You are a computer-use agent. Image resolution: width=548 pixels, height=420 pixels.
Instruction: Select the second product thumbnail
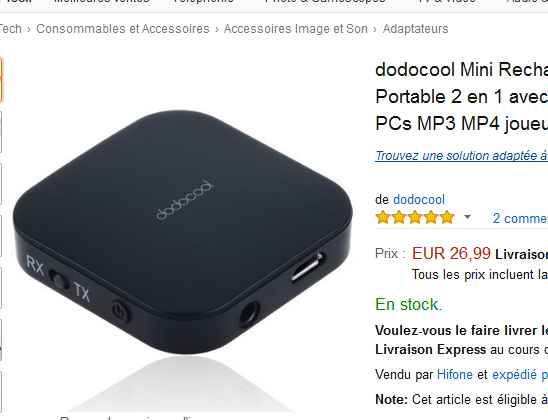point(1,132)
